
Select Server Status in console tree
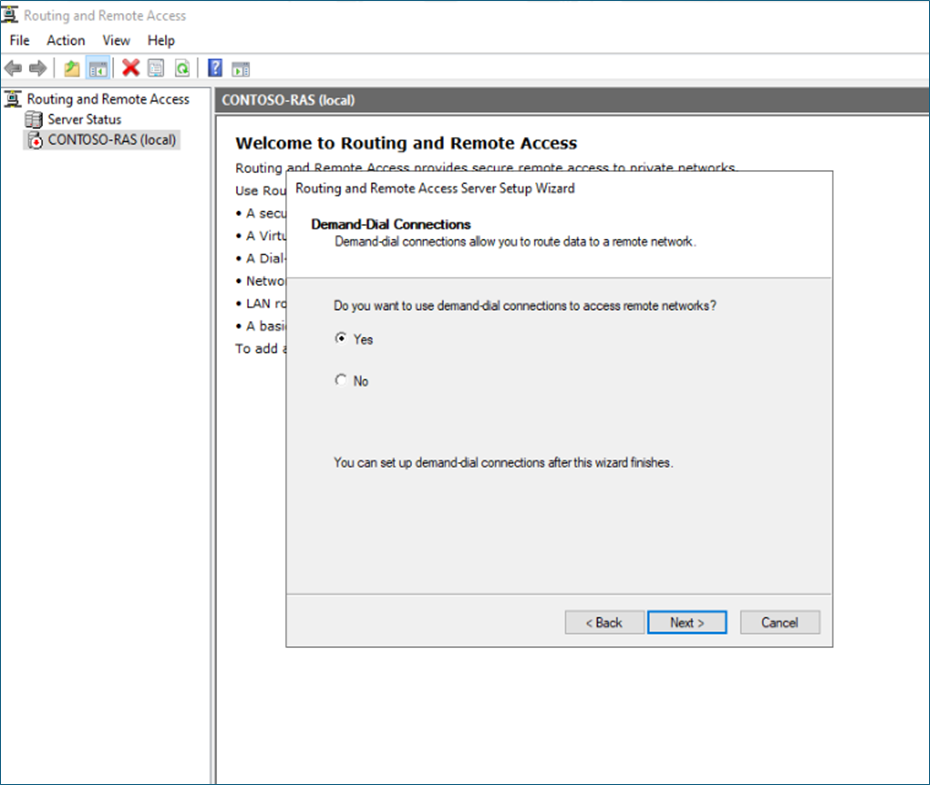[x=84, y=119]
